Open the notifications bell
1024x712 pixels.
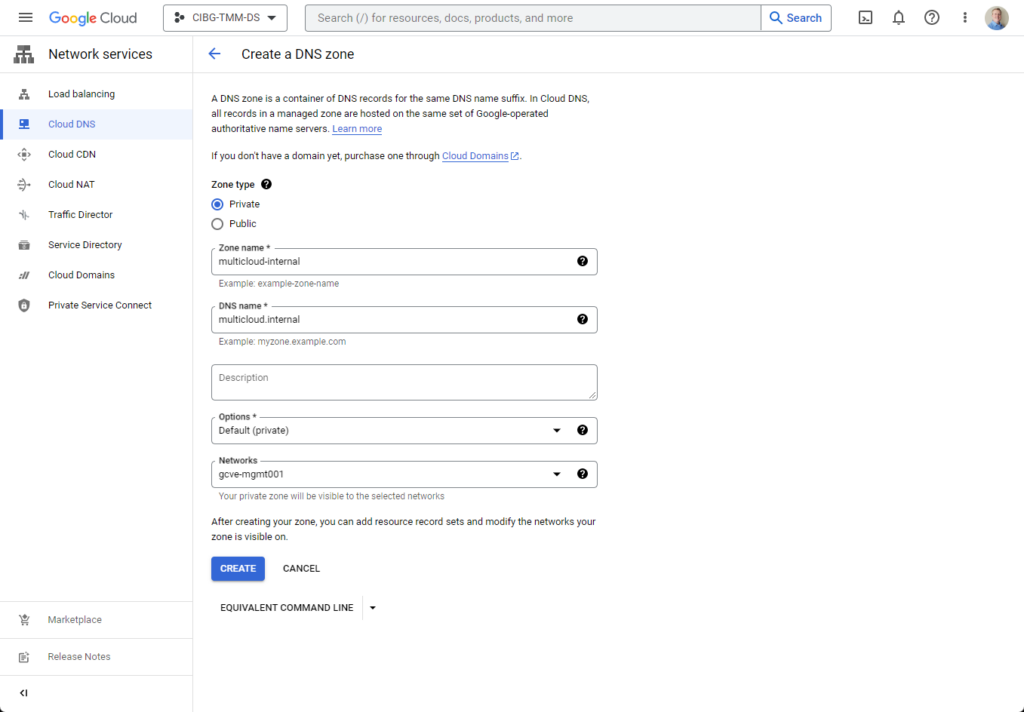(x=899, y=18)
